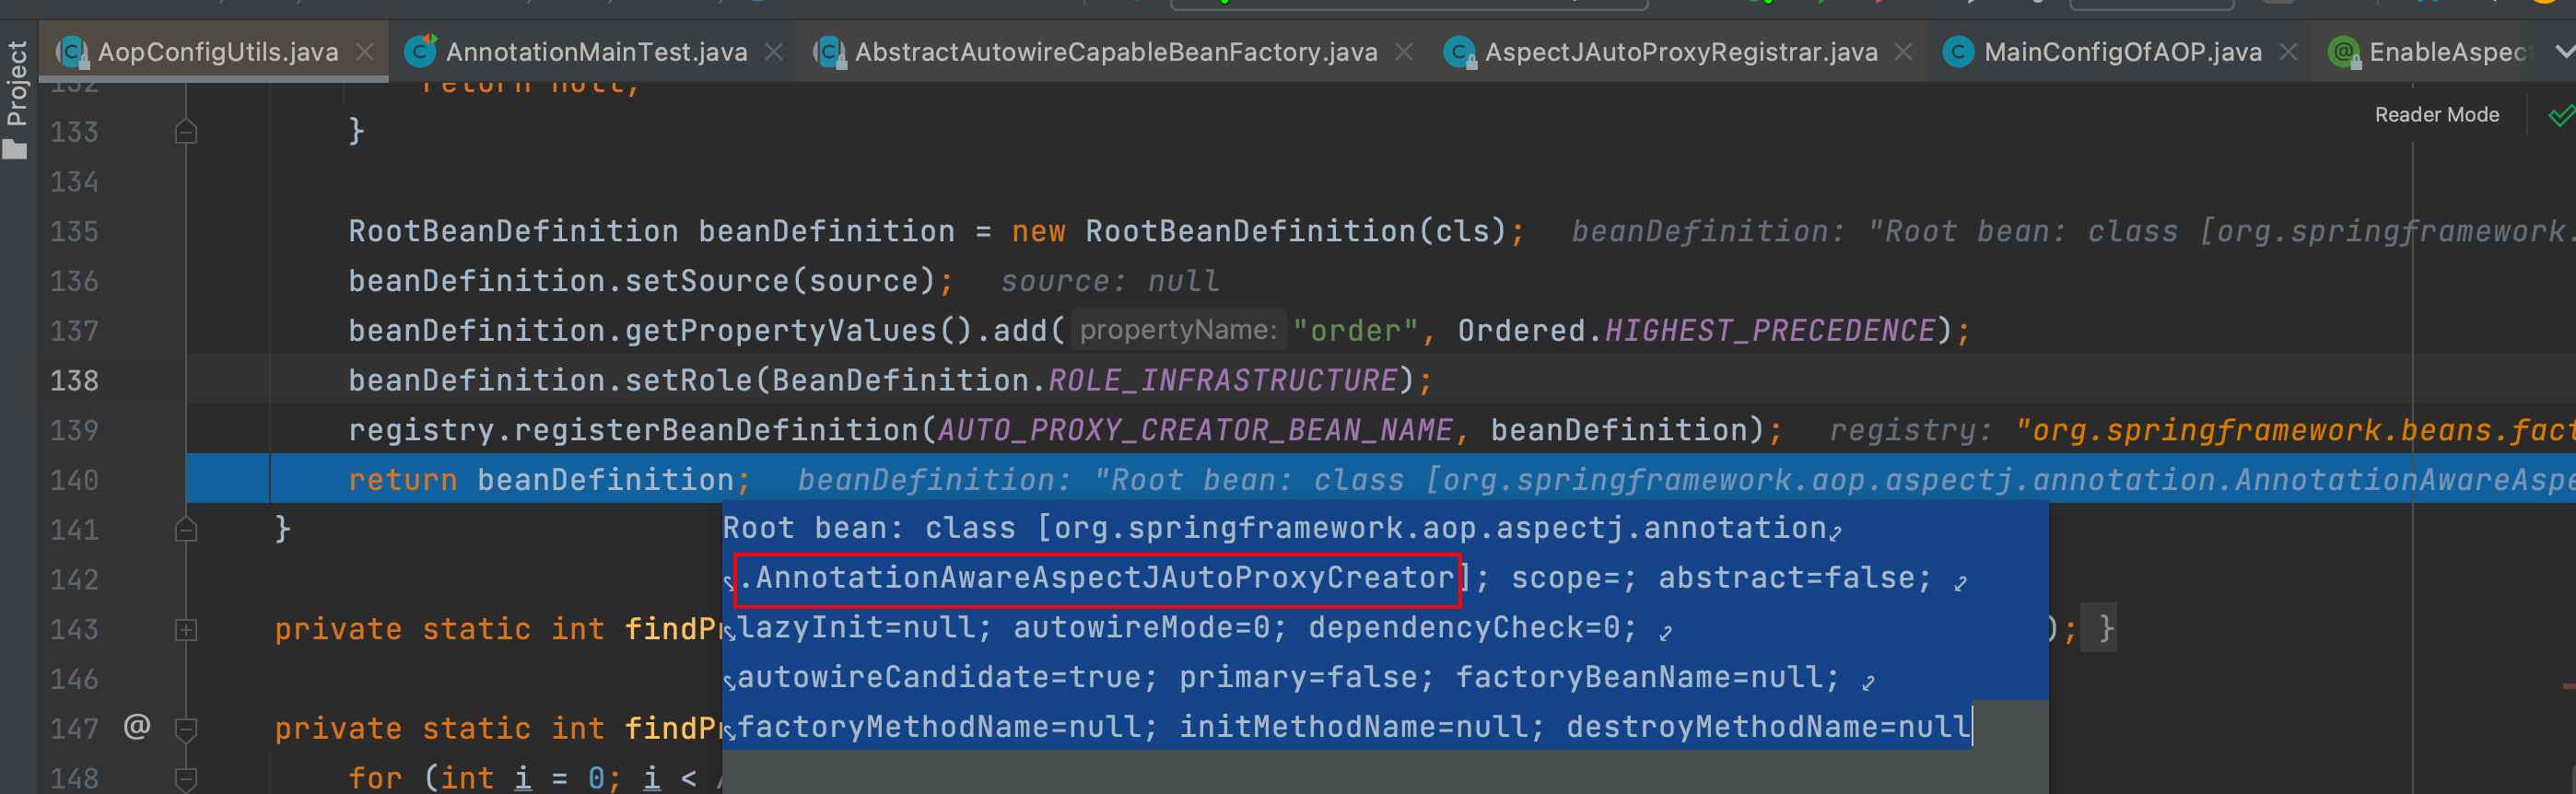Close the MainConfigOfAOP.java tab

point(2288,52)
